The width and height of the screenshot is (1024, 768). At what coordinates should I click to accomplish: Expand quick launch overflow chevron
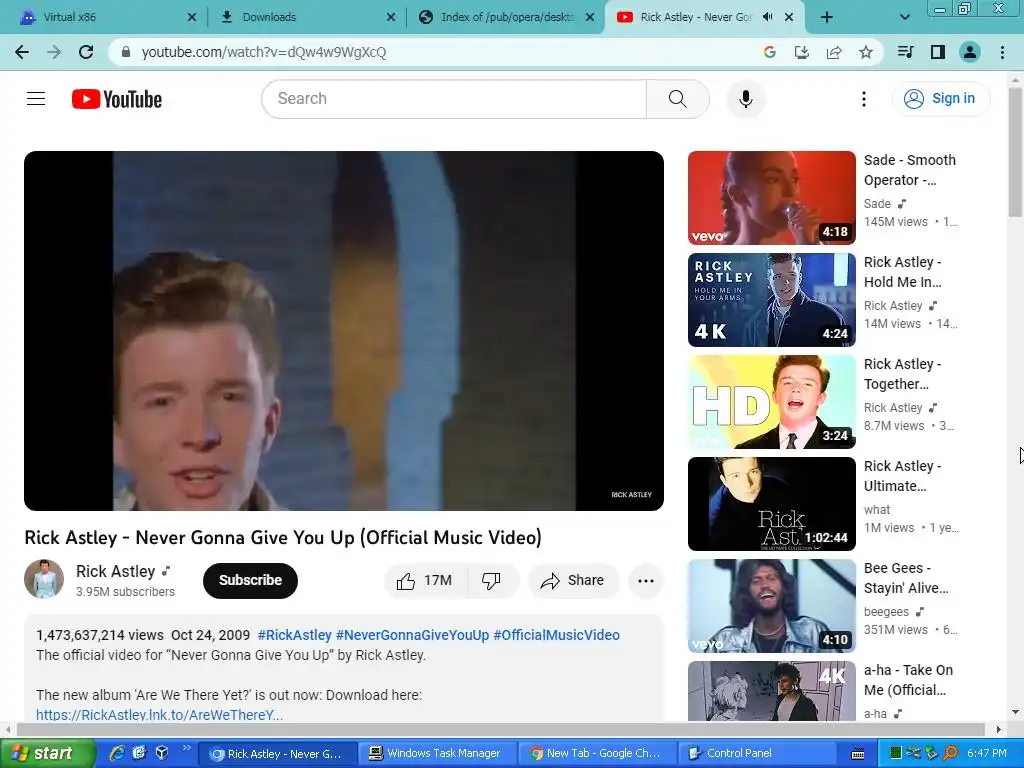187,748
